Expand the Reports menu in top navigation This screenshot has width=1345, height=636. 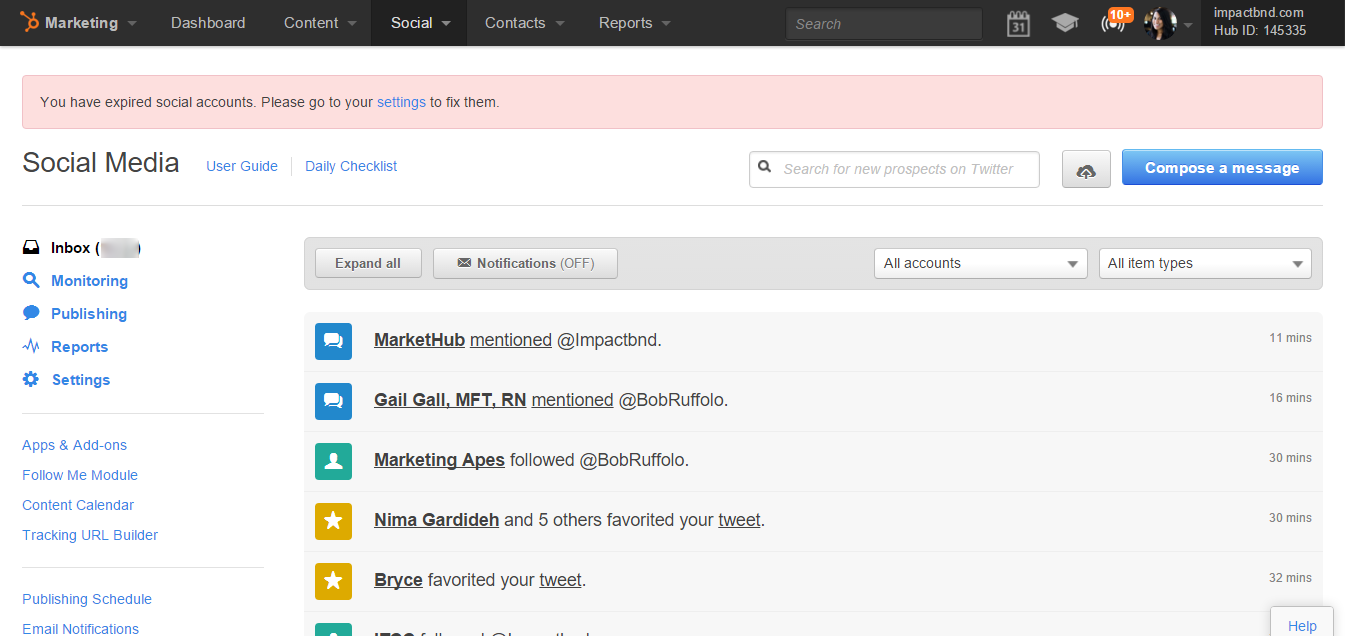[635, 22]
